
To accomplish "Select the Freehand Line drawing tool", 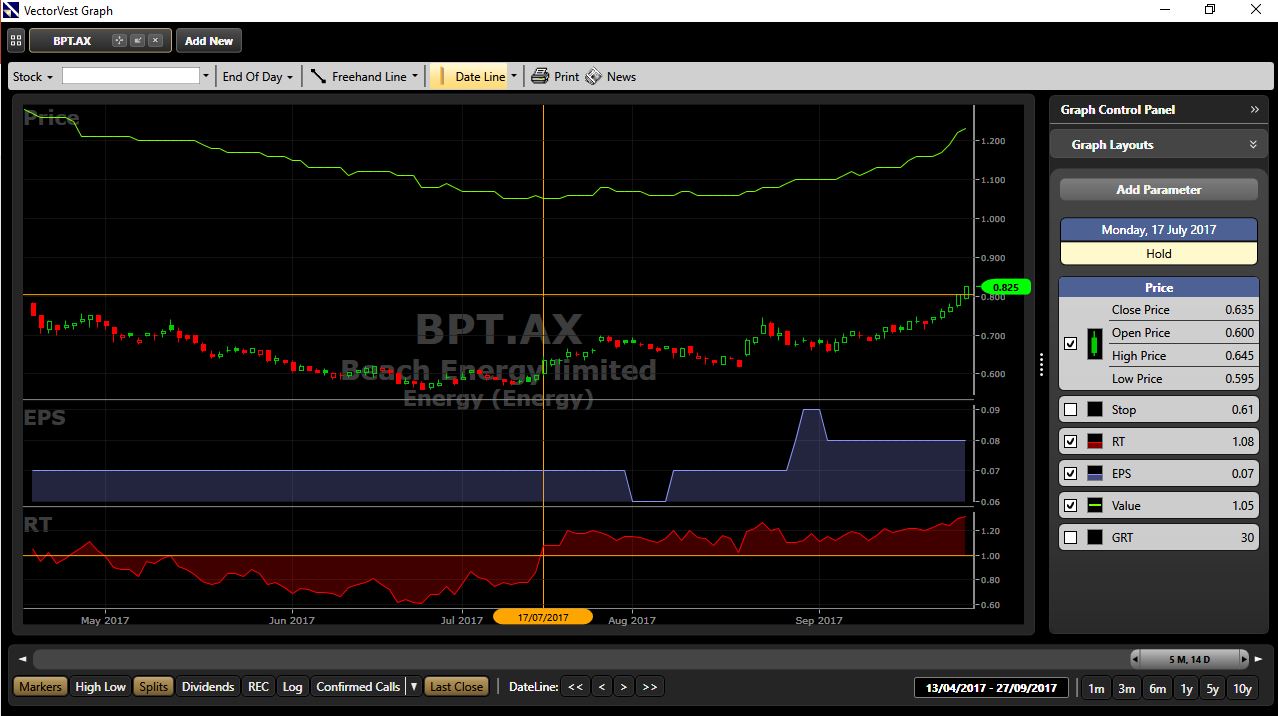I will click(x=359, y=76).
